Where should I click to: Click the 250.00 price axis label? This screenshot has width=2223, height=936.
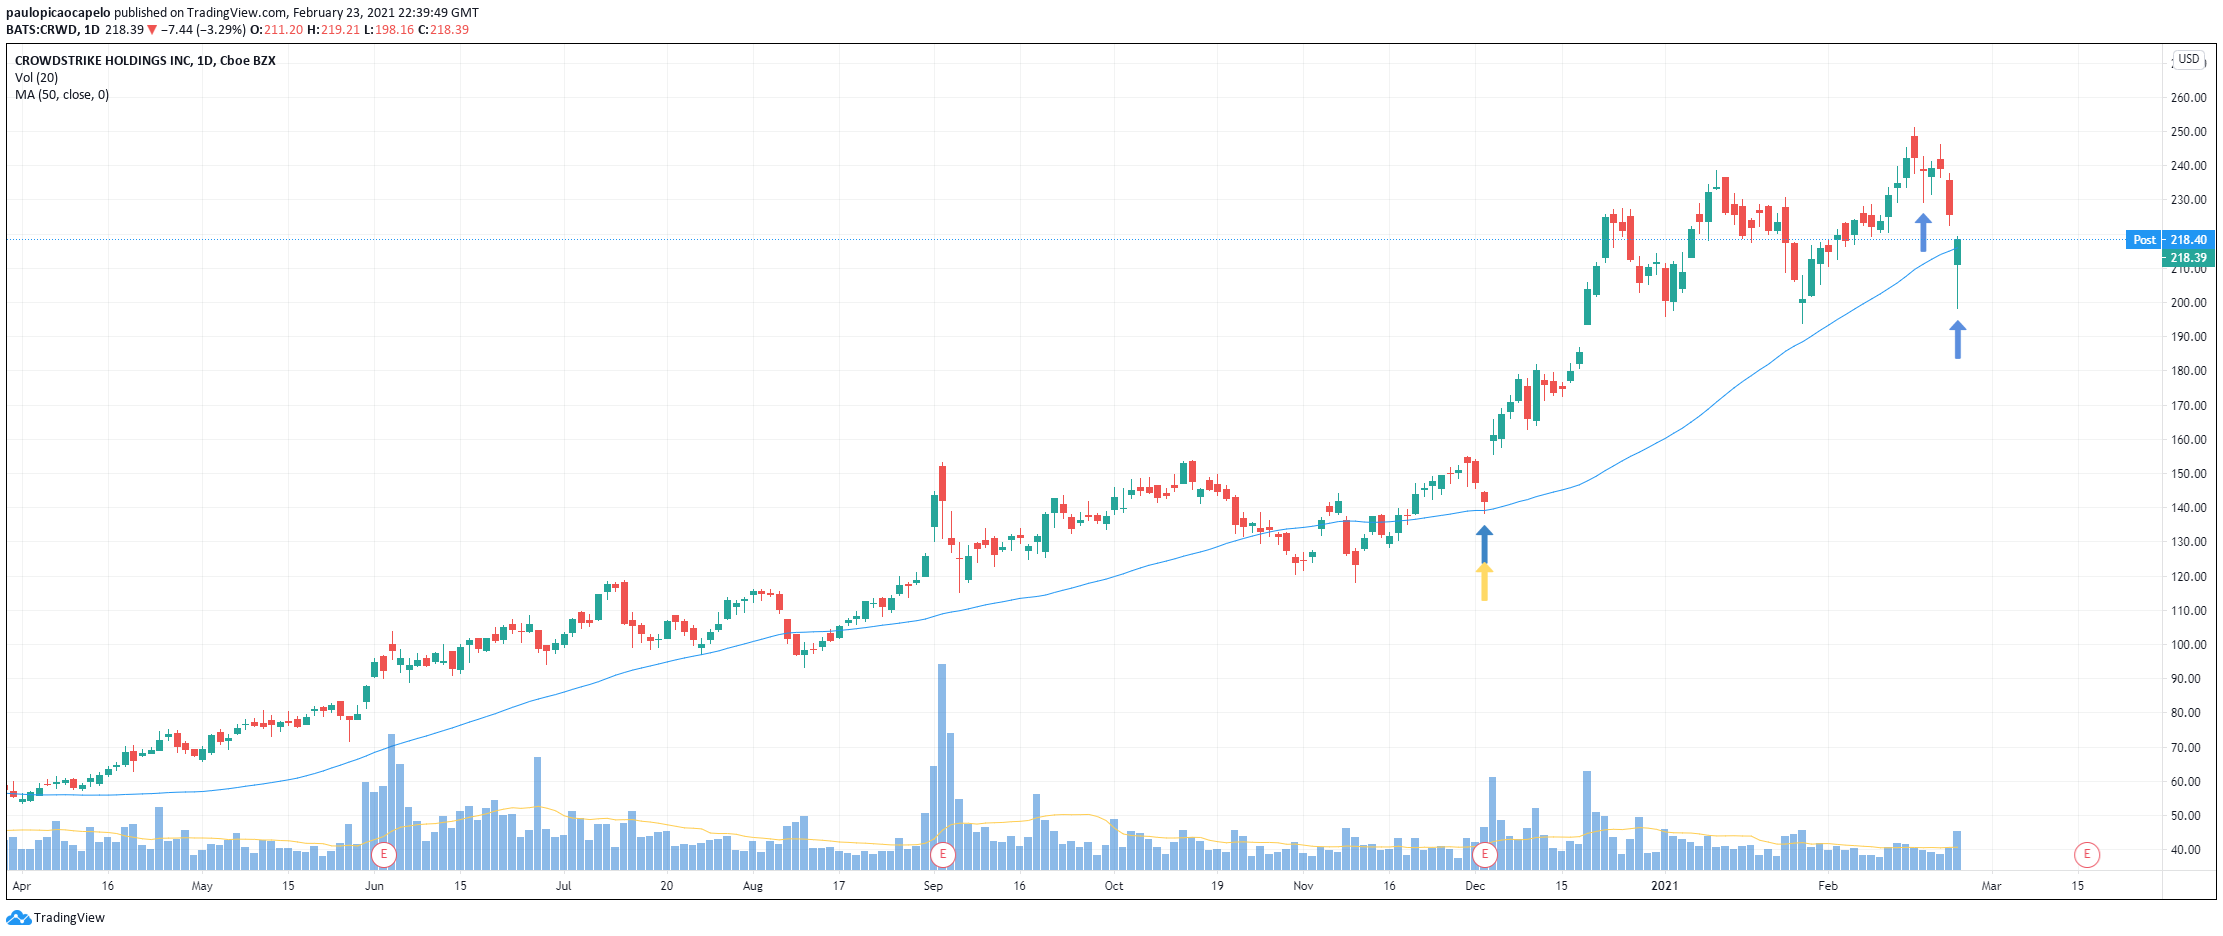pos(2188,132)
